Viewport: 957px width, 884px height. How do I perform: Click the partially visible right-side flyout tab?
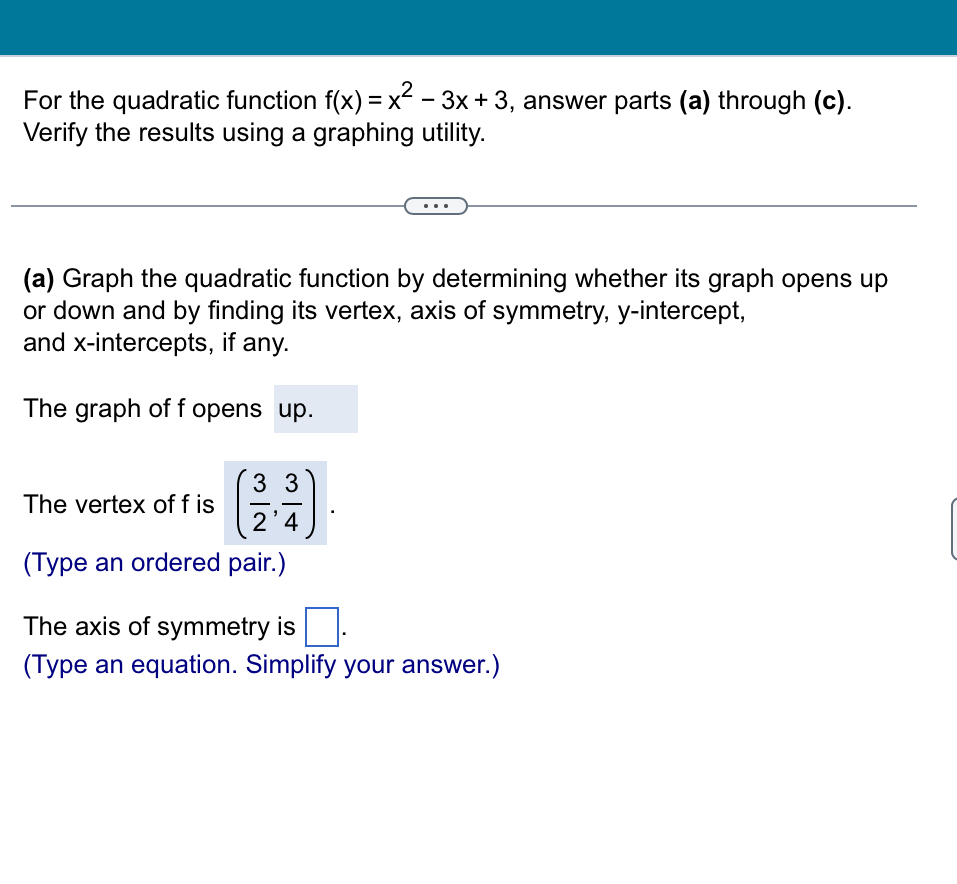click(x=952, y=528)
